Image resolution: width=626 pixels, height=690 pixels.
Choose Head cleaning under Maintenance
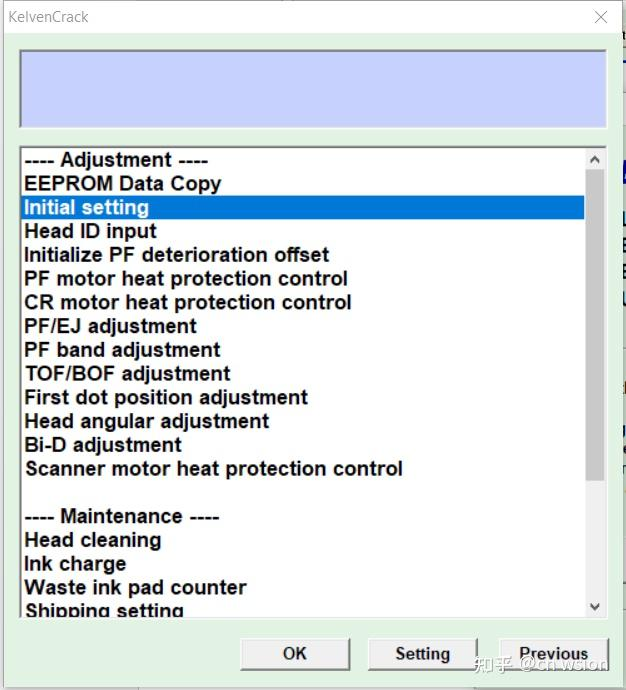tap(92, 540)
